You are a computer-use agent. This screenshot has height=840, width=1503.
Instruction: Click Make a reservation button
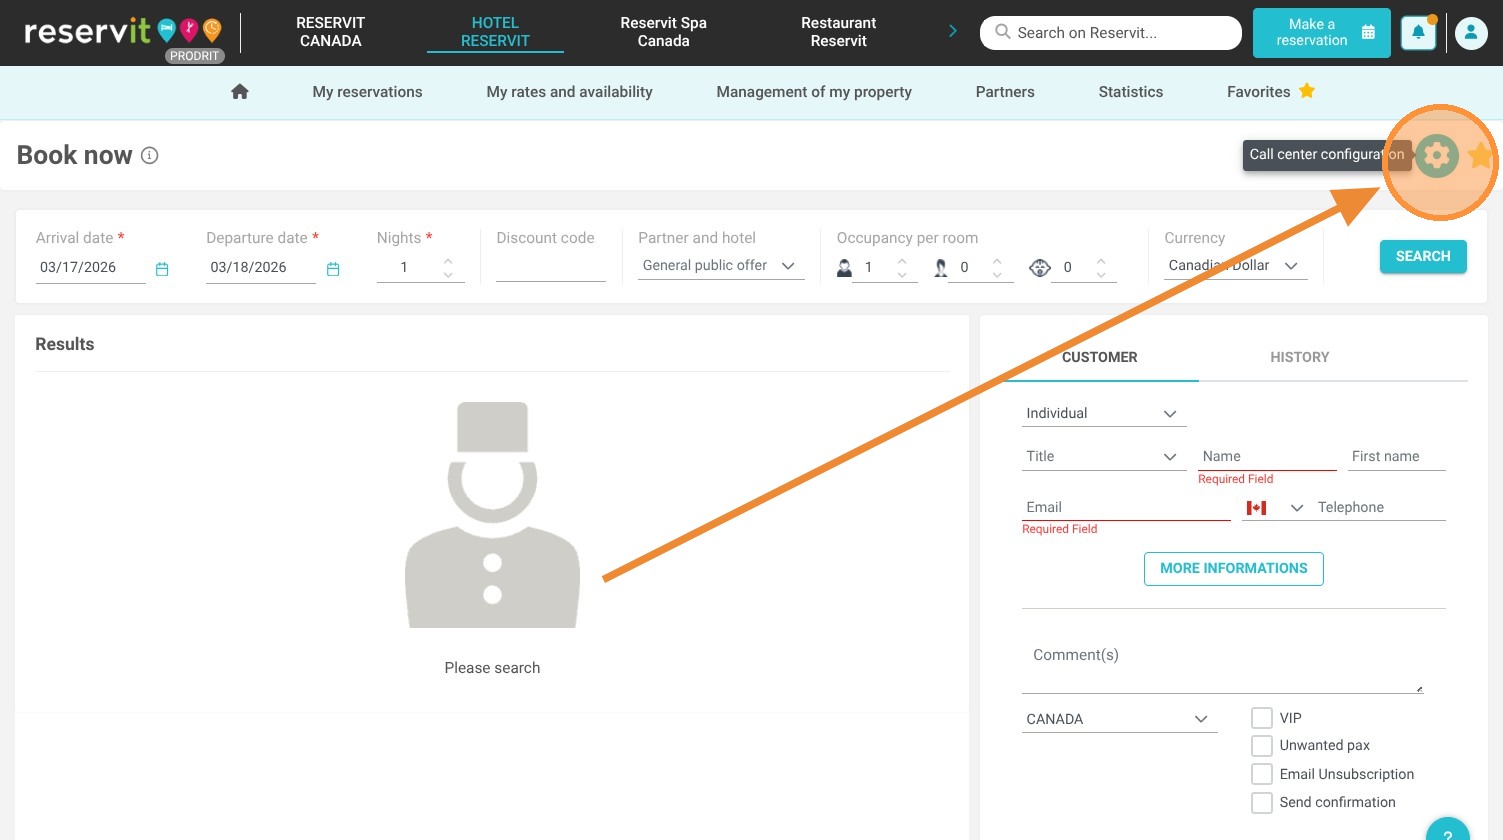tap(1322, 33)
